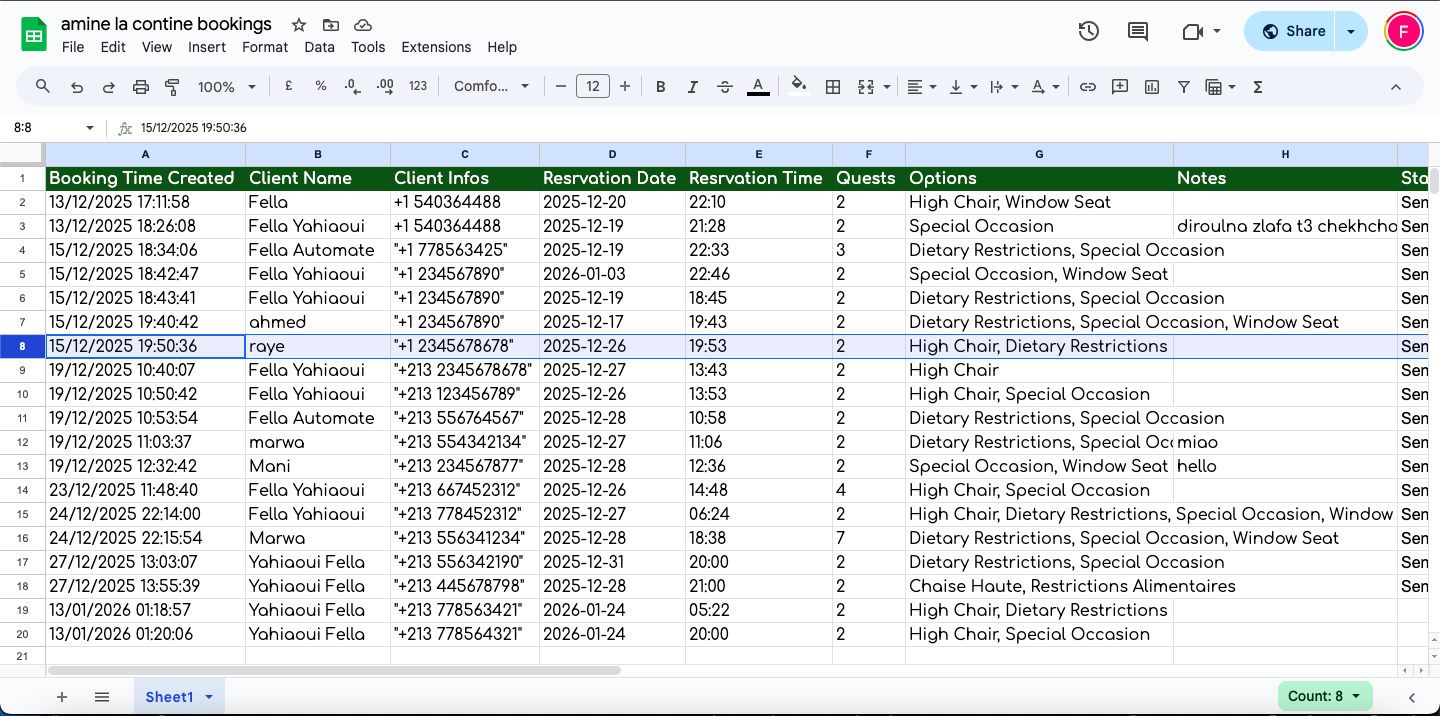Screen dimensions: 1440x716
Task: Create a filter on the data
Action: pyautogui.click(x=1184, y=87)
